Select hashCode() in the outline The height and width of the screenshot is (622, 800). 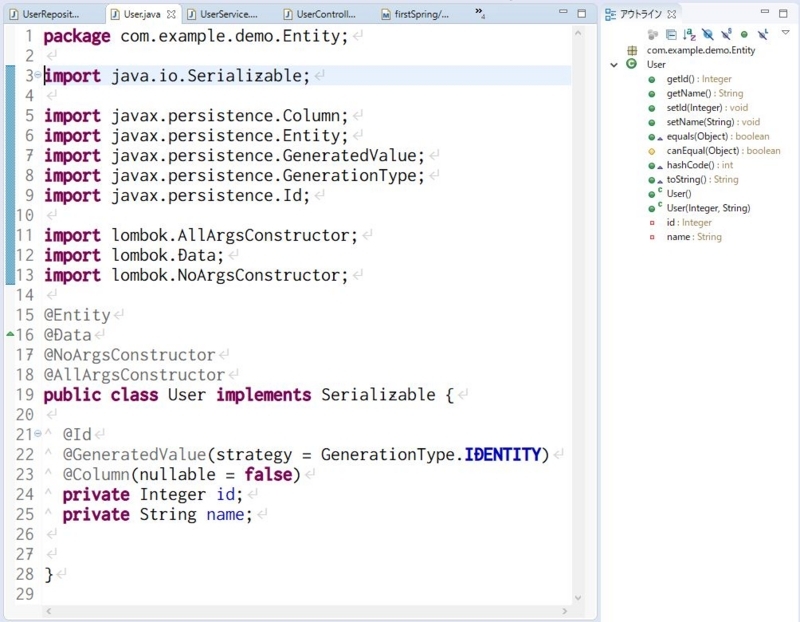699,165
